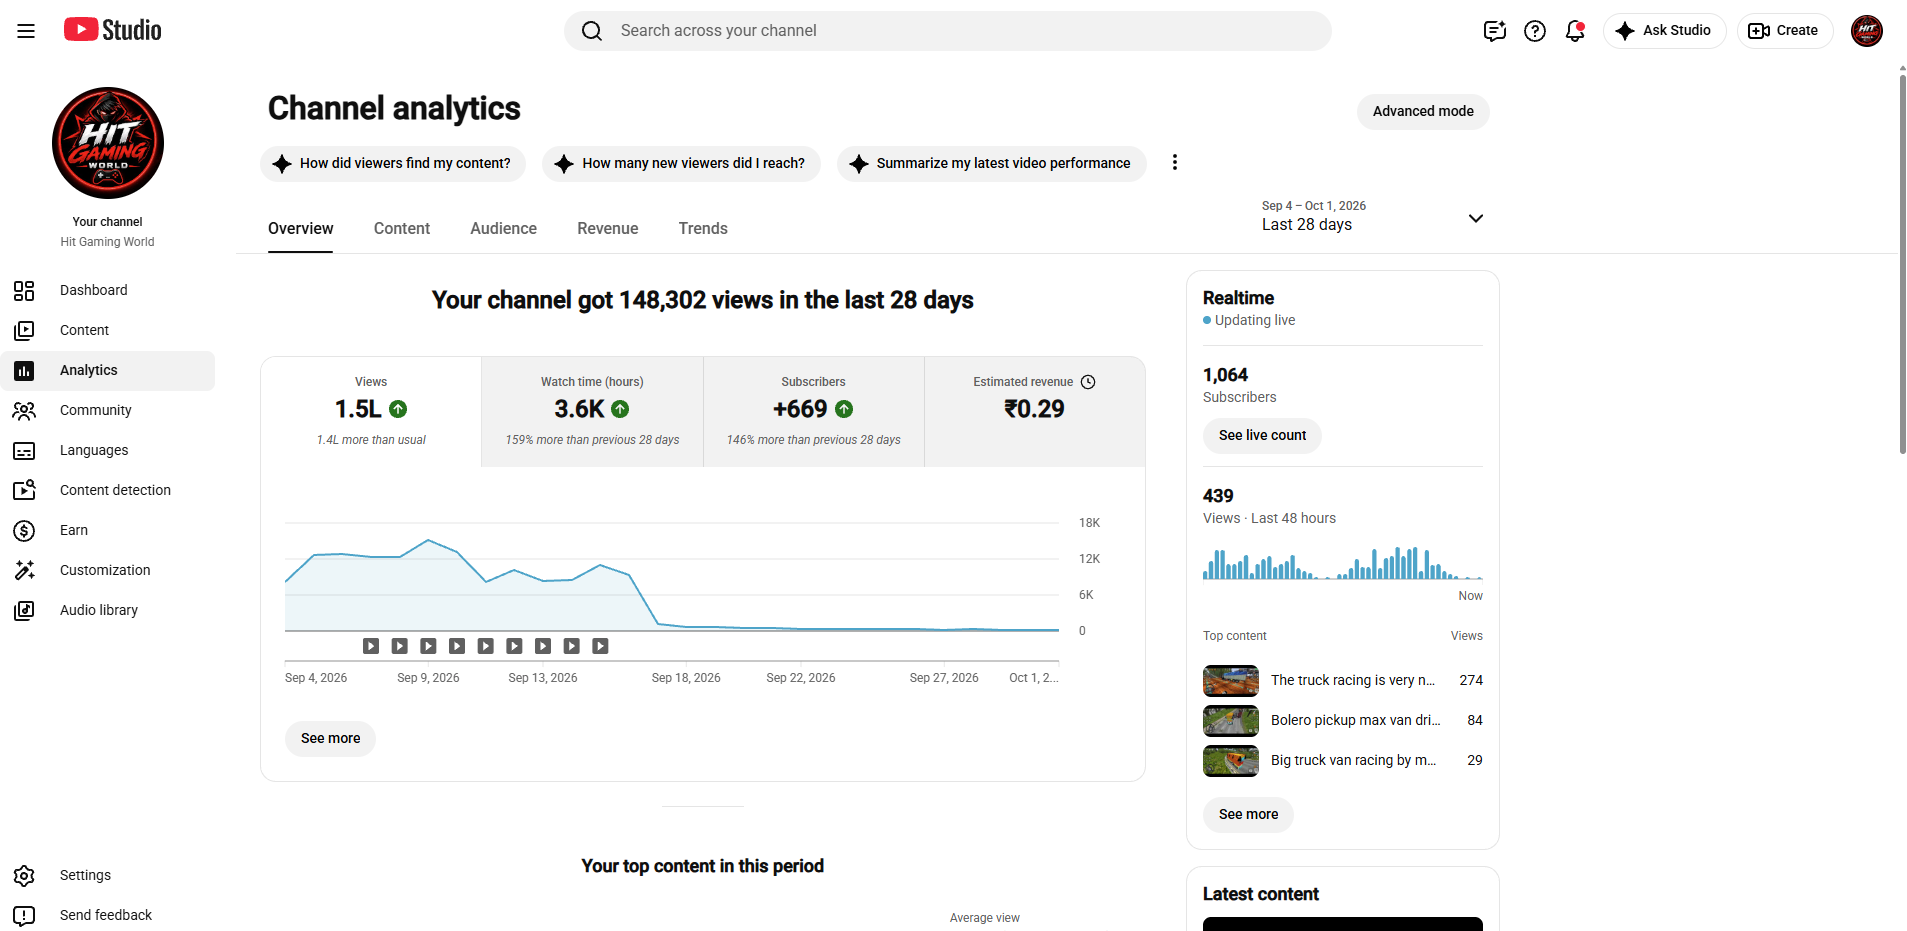This screenshot has width=1907, height=931.
Task: Open the Help question mark icon
Action: coord(1534,31)
